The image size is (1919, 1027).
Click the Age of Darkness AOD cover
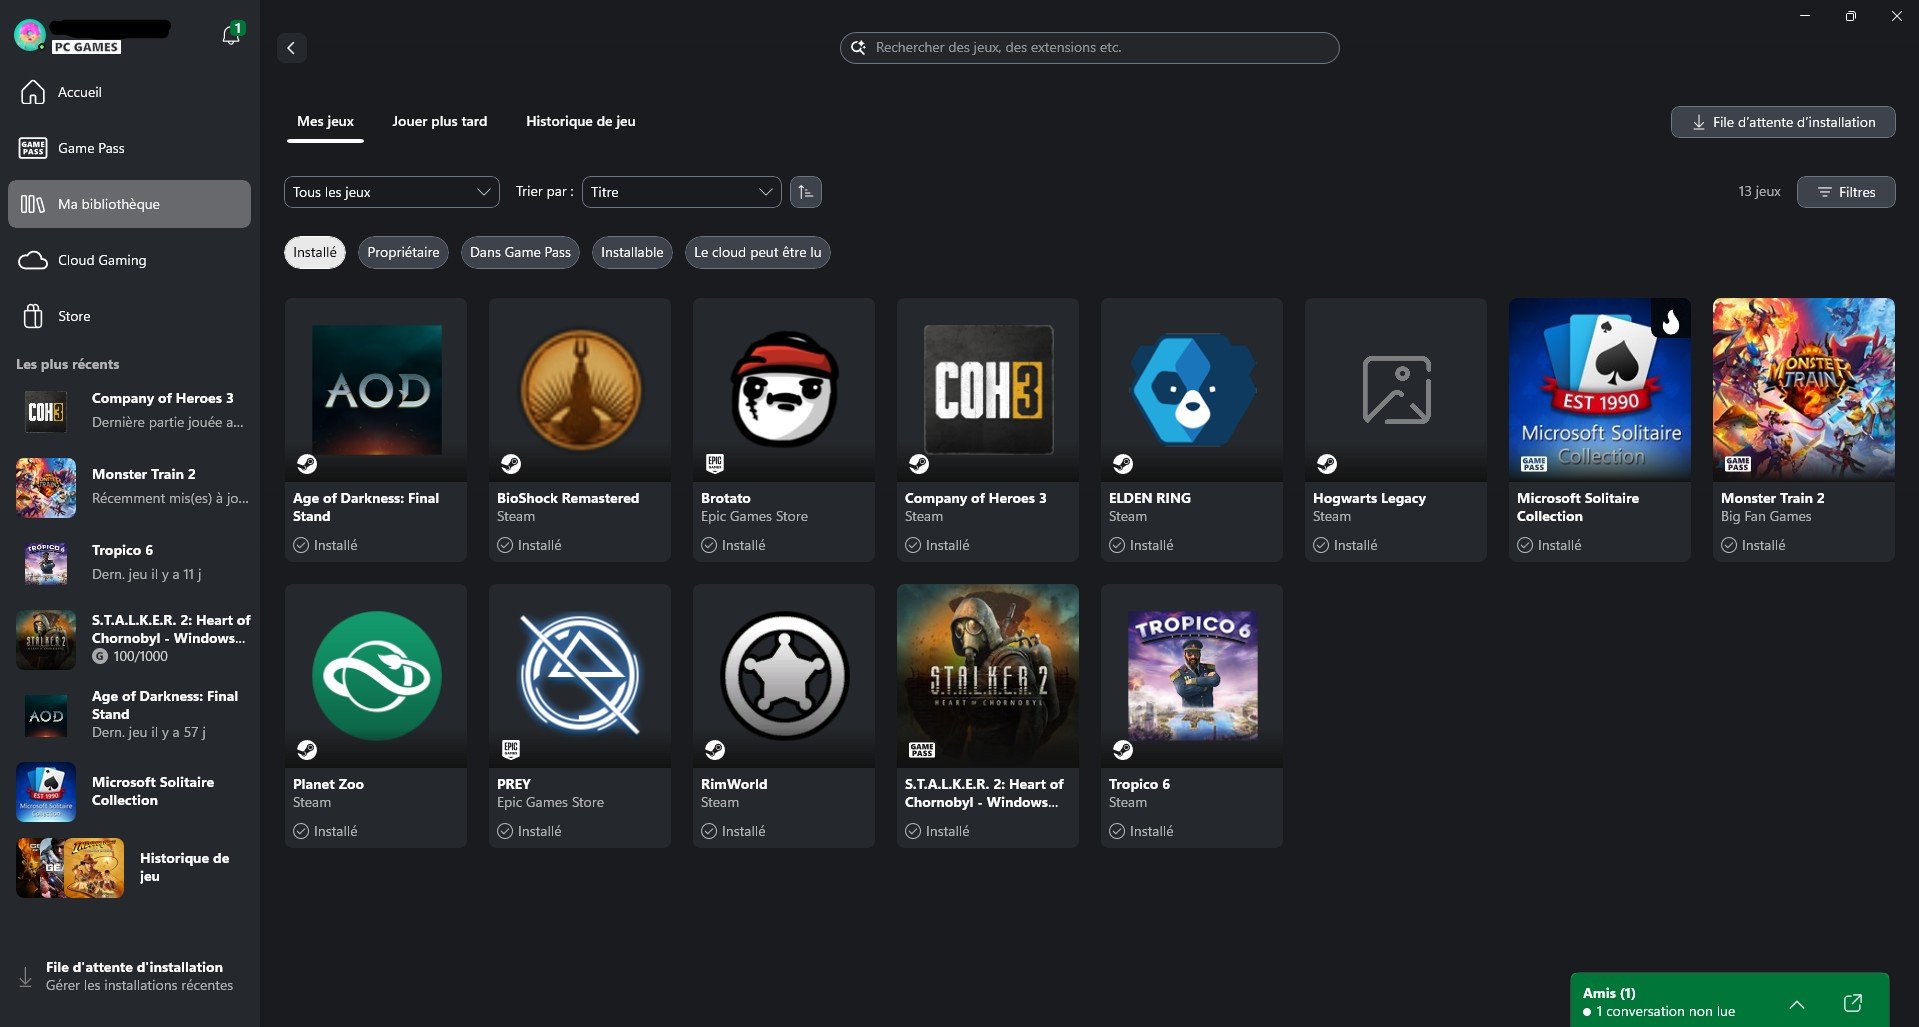pyautogui.click(x=376, y=390)
